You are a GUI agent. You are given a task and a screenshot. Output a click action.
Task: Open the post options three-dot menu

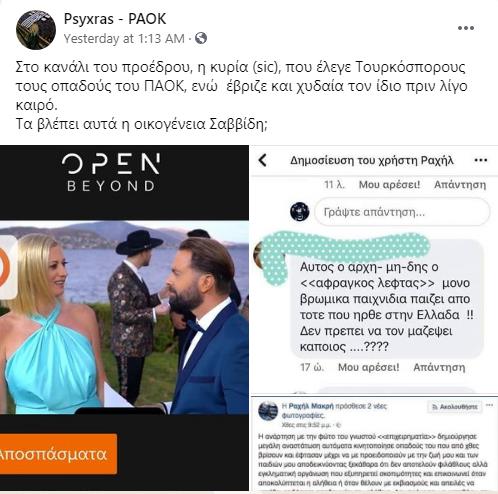coord(466,28)
